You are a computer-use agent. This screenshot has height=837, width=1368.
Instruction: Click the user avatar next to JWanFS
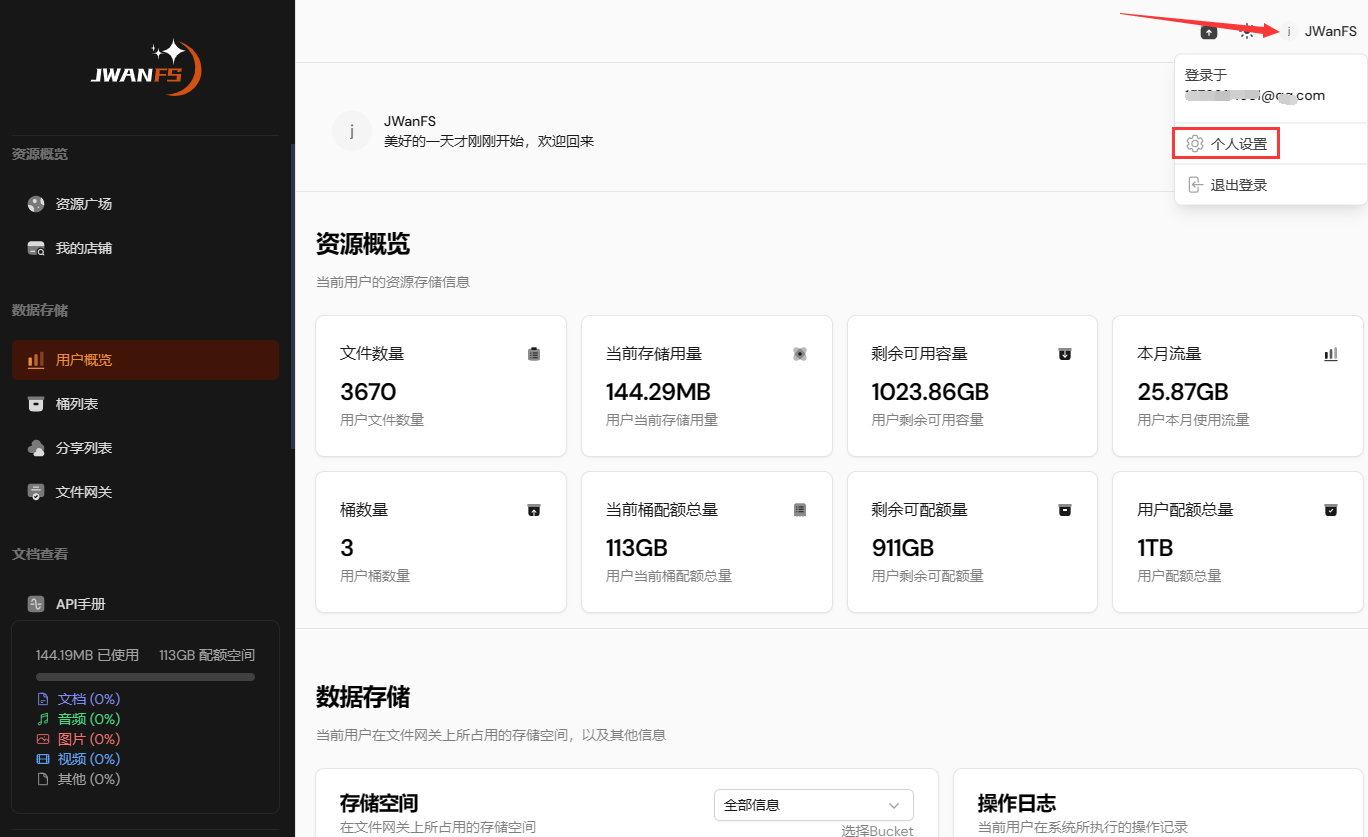(1288, 32)
